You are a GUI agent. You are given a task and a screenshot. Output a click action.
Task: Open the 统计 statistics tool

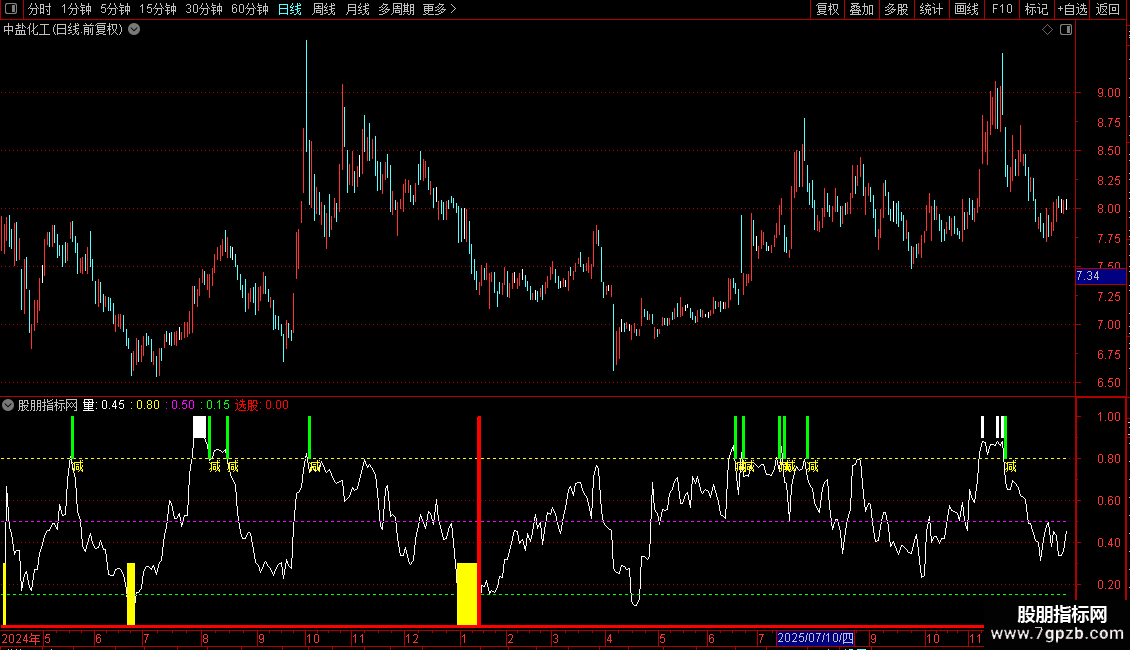tap(931, 9)
